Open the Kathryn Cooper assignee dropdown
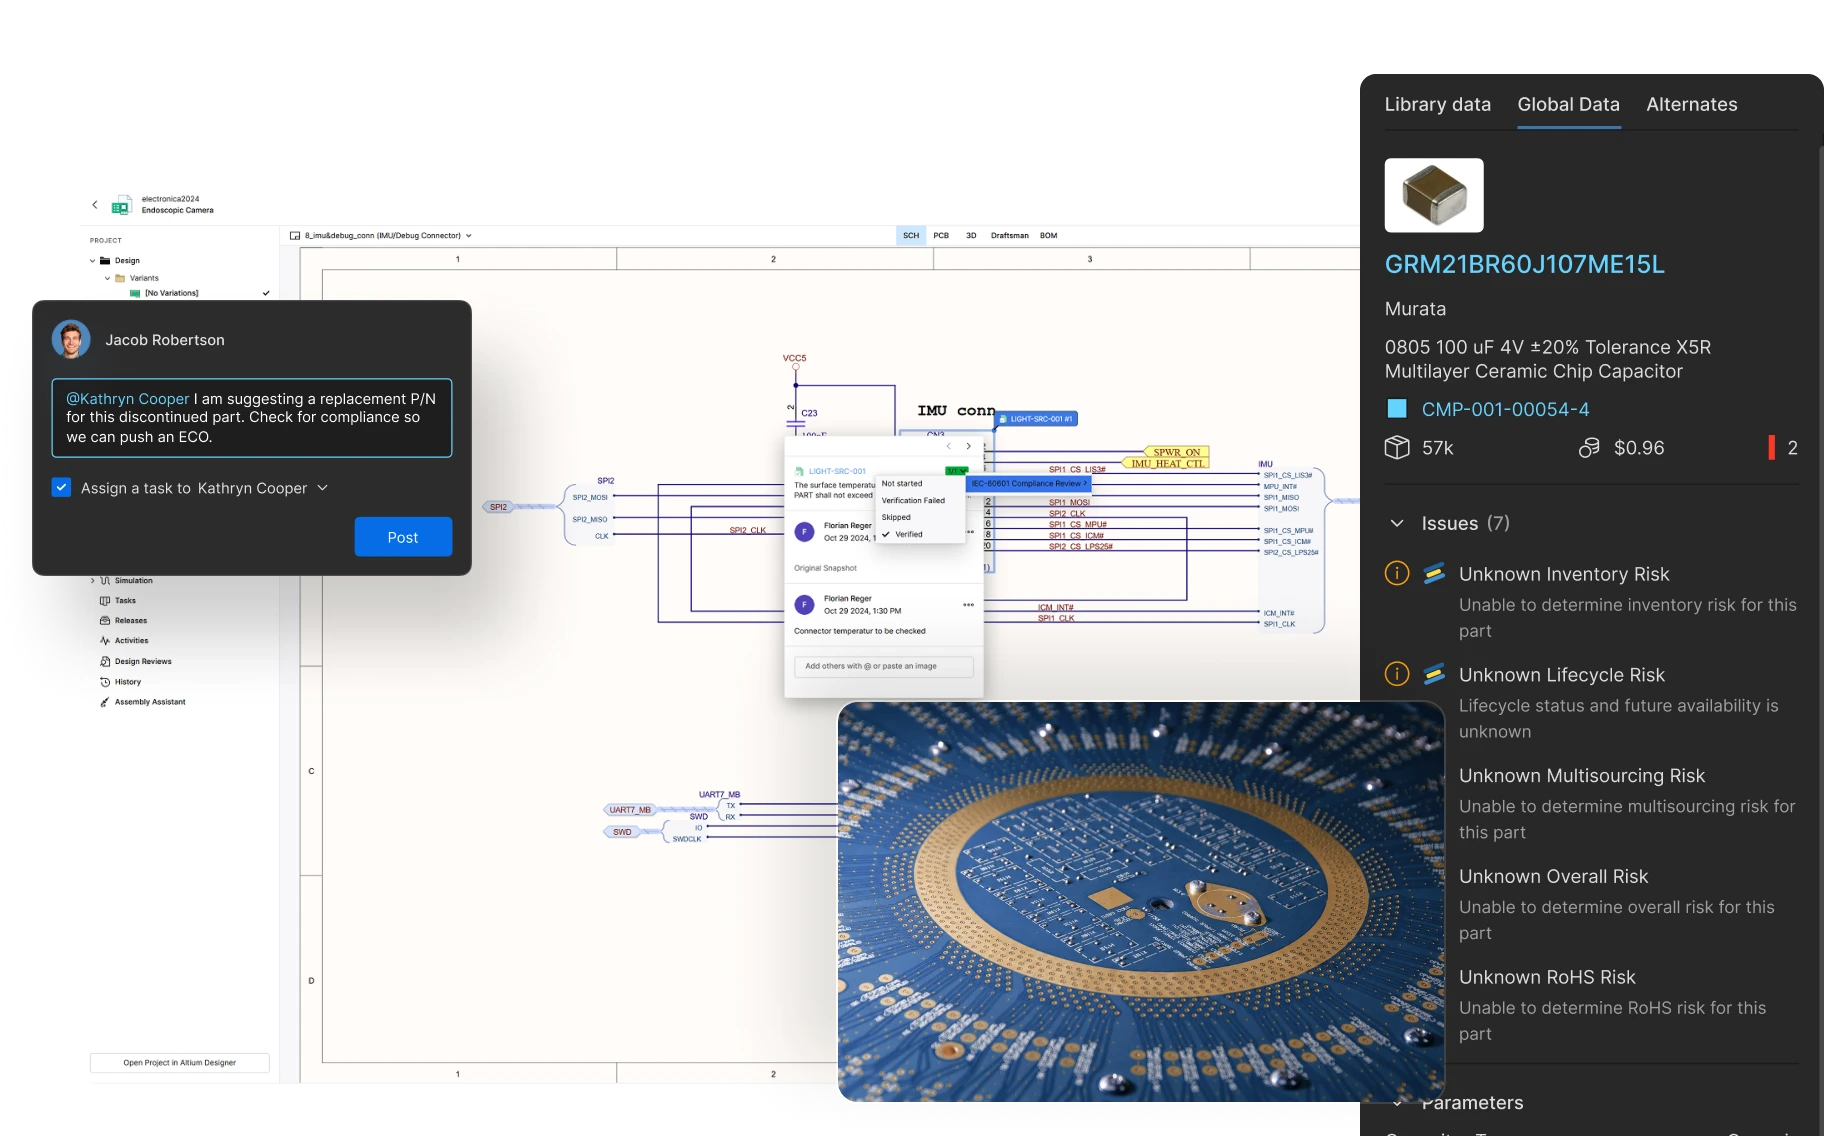This screenshot has width=1840, height=1136. 263,488
